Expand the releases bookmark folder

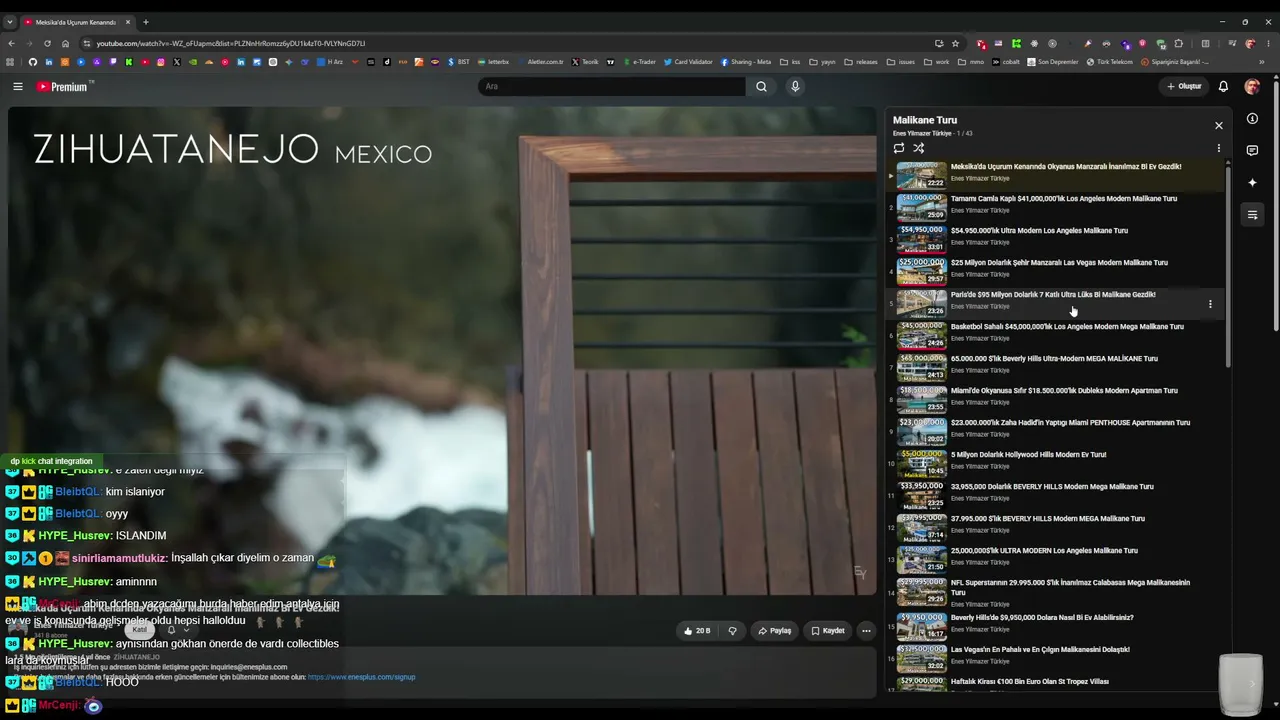pyautogui.click(x=861, y=62)
